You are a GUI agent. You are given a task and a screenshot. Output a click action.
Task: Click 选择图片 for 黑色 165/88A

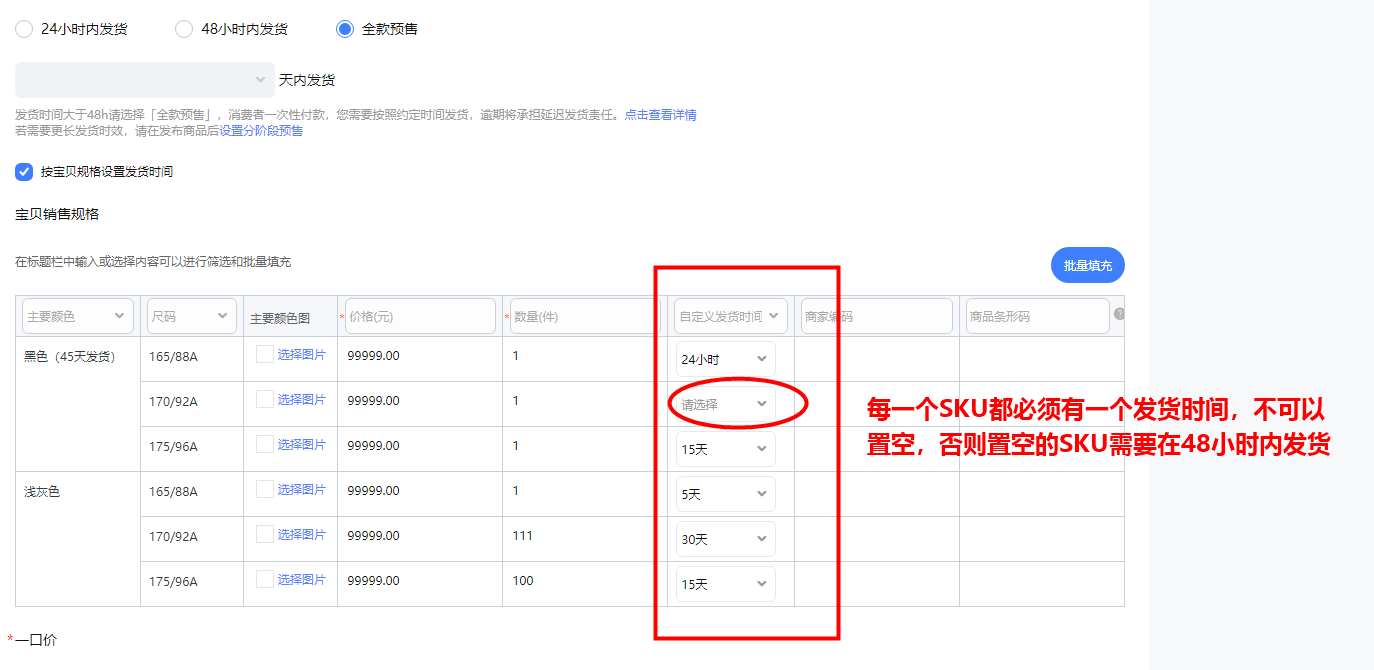pos(302,354)
